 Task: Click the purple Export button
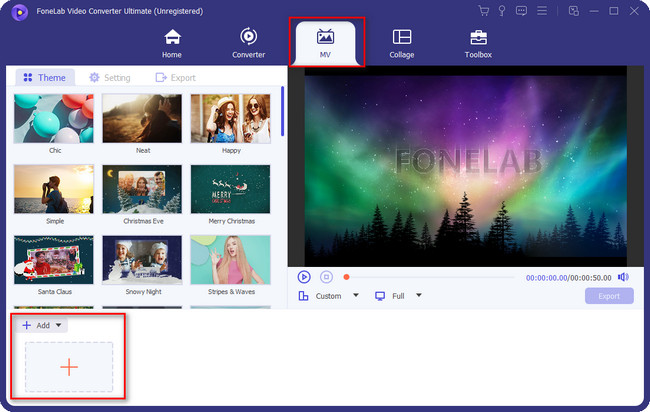609,296
